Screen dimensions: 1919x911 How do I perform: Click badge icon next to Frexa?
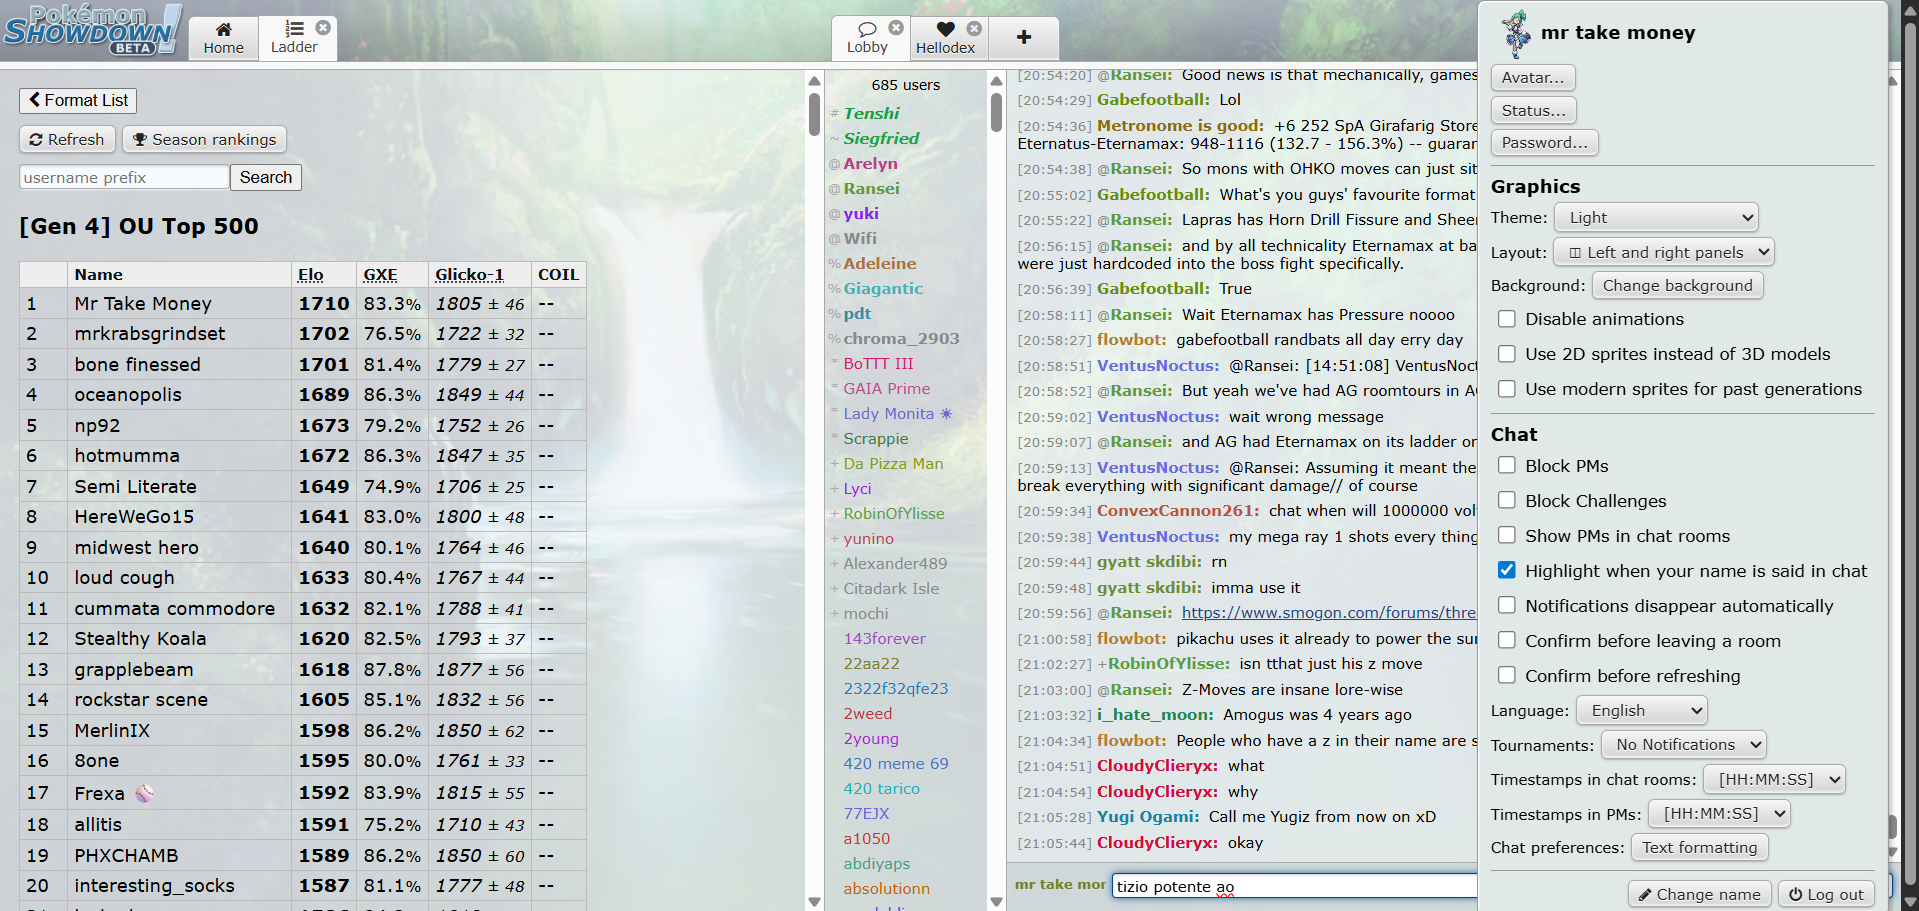pos(145,793)
